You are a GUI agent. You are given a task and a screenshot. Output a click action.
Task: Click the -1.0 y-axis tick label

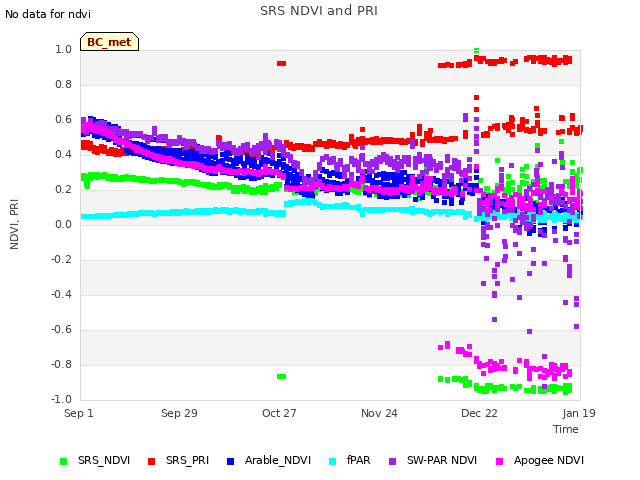click(x=61, y=399)
